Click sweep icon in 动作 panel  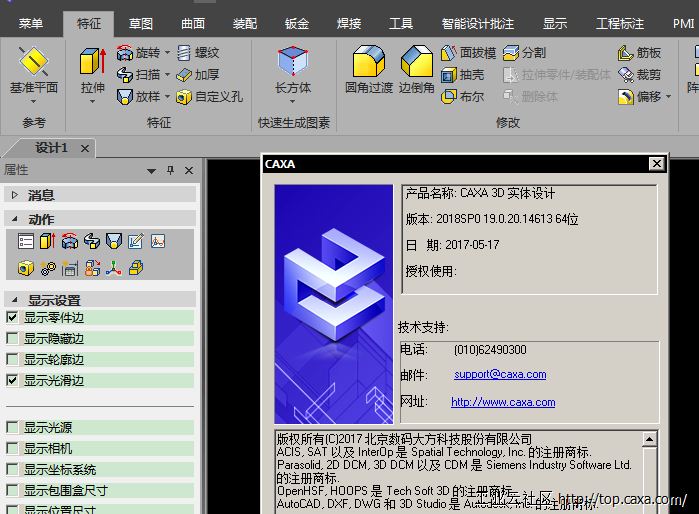(x=91, y=241)
